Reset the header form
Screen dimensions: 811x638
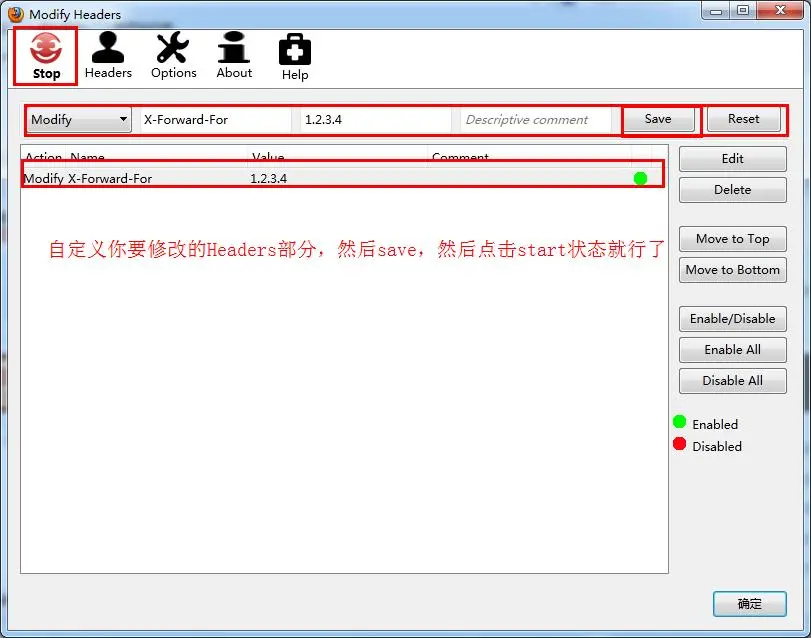744,119
